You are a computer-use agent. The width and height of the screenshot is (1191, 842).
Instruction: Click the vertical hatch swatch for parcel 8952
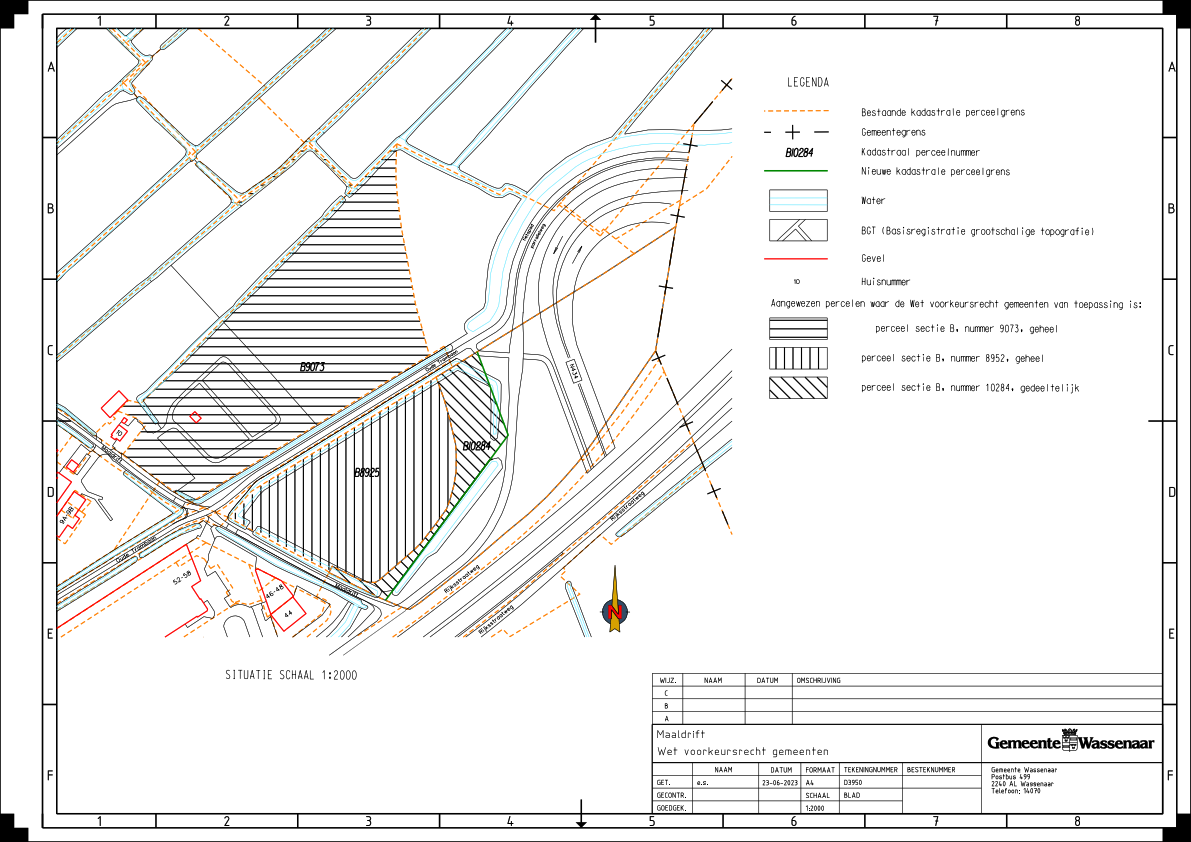[x=797, y=358]
